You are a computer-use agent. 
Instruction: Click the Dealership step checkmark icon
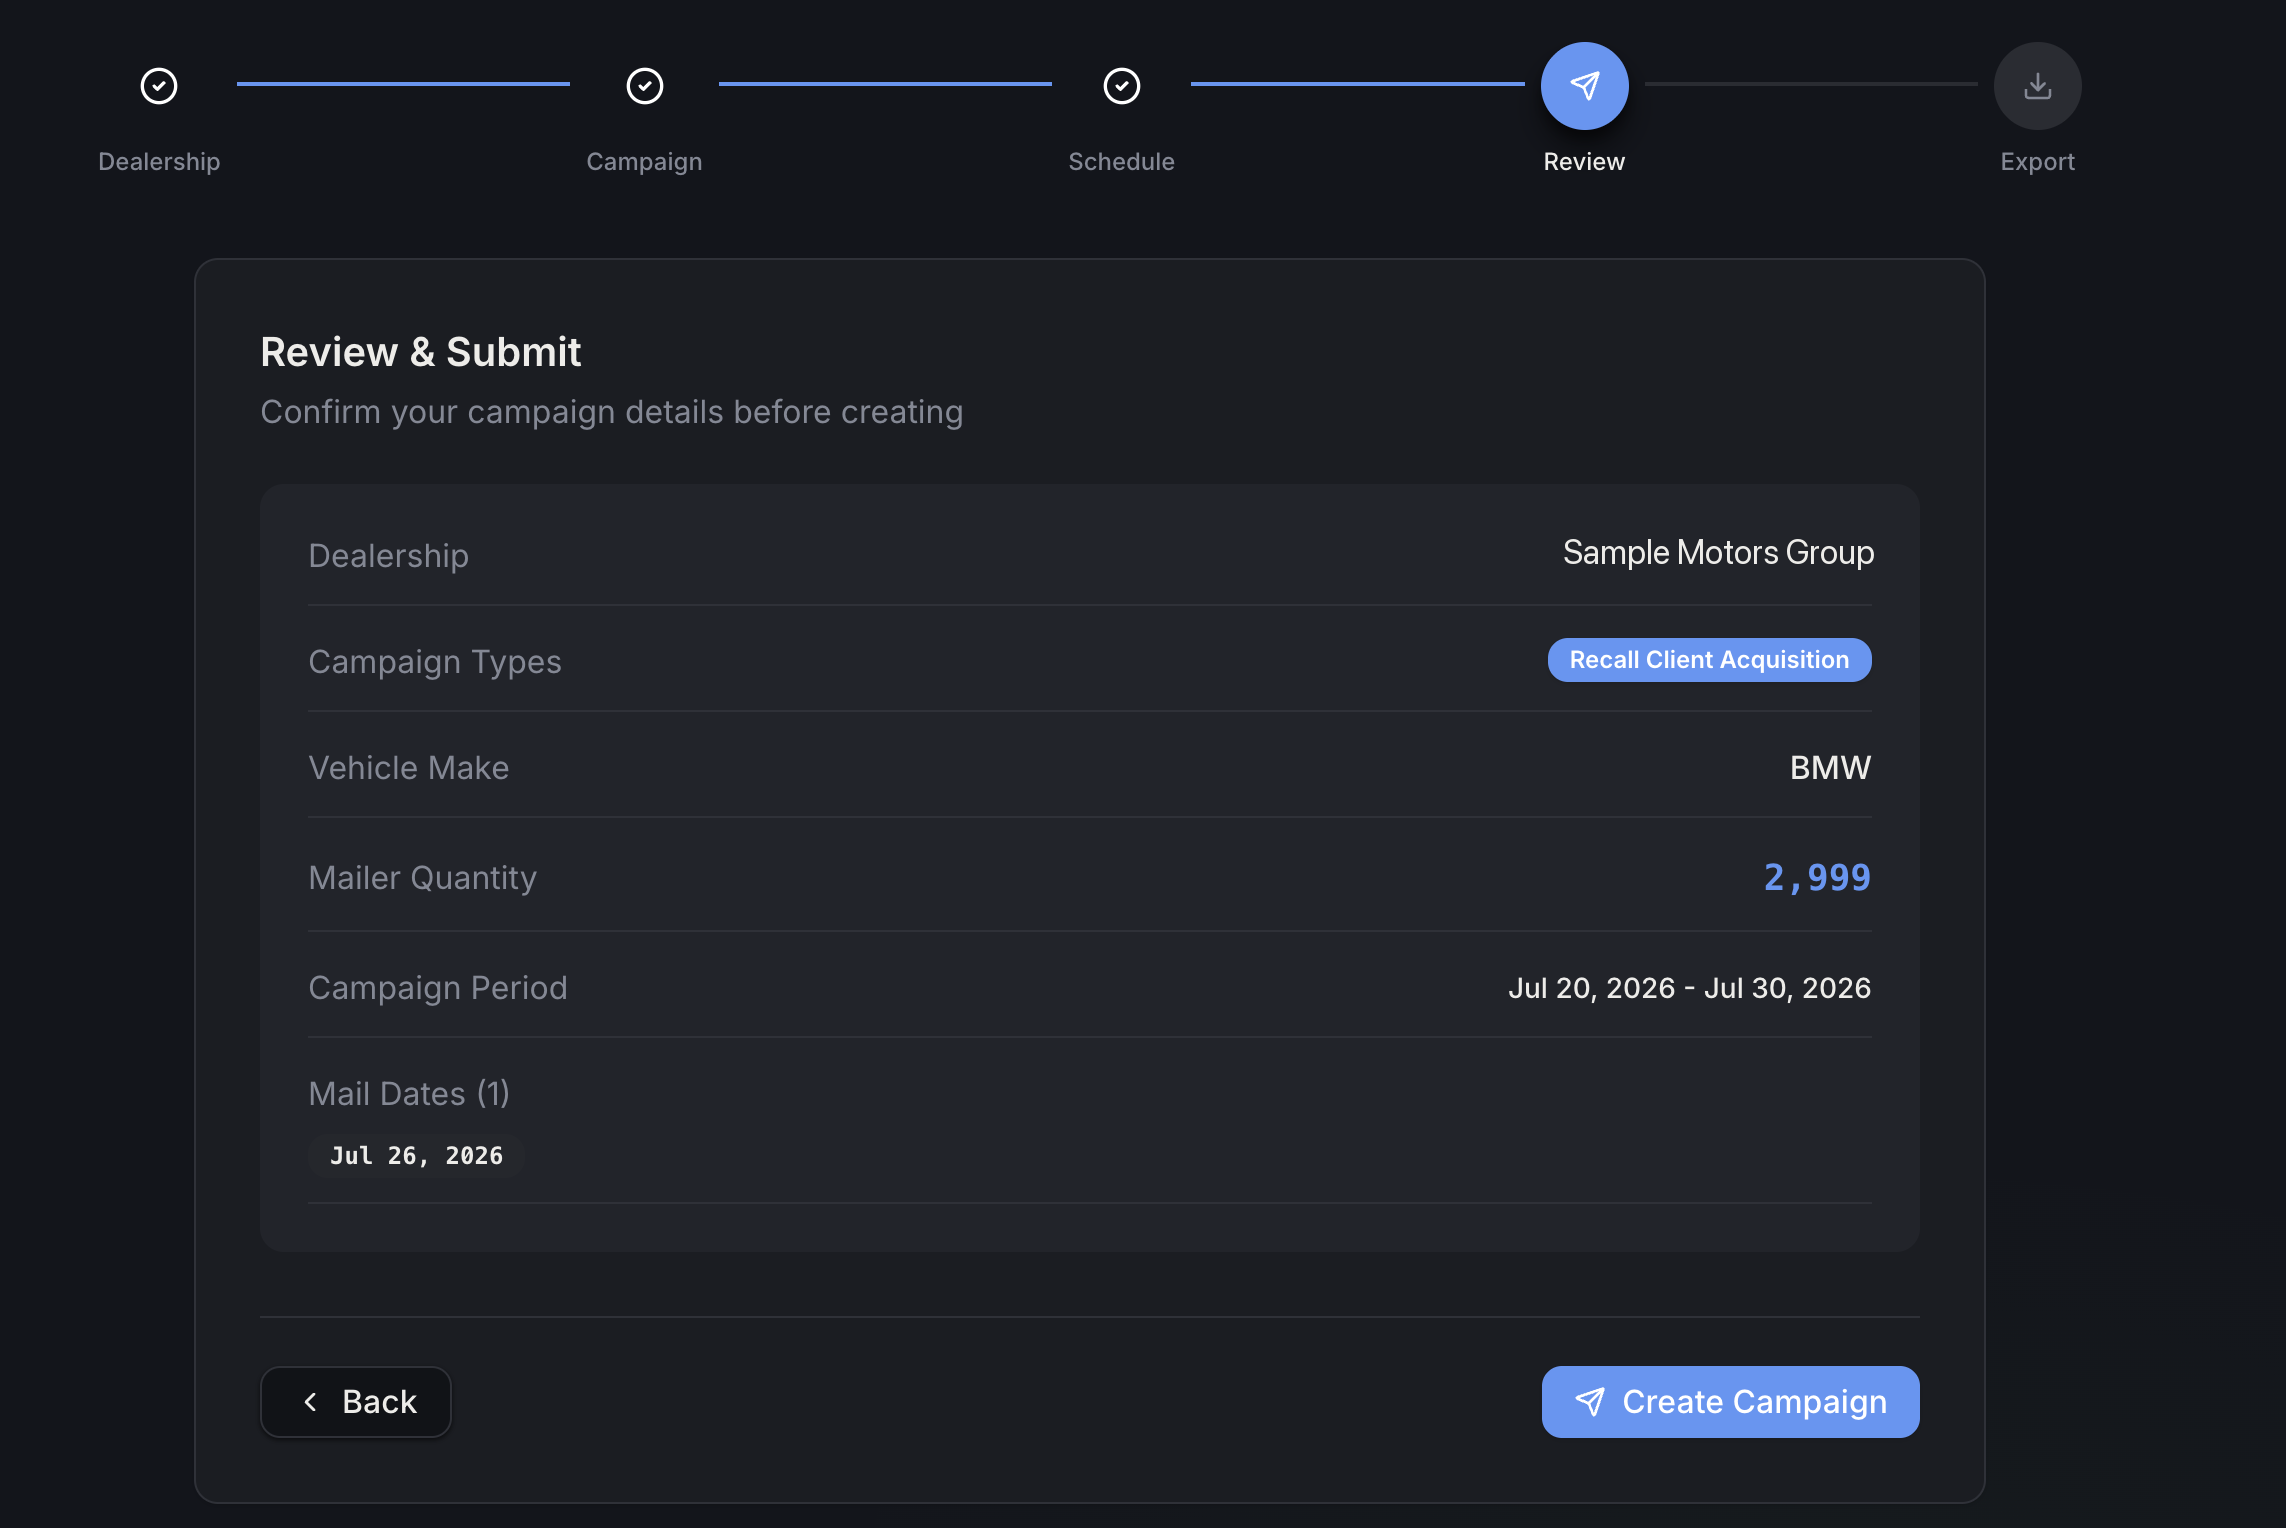tap(159, 86)
